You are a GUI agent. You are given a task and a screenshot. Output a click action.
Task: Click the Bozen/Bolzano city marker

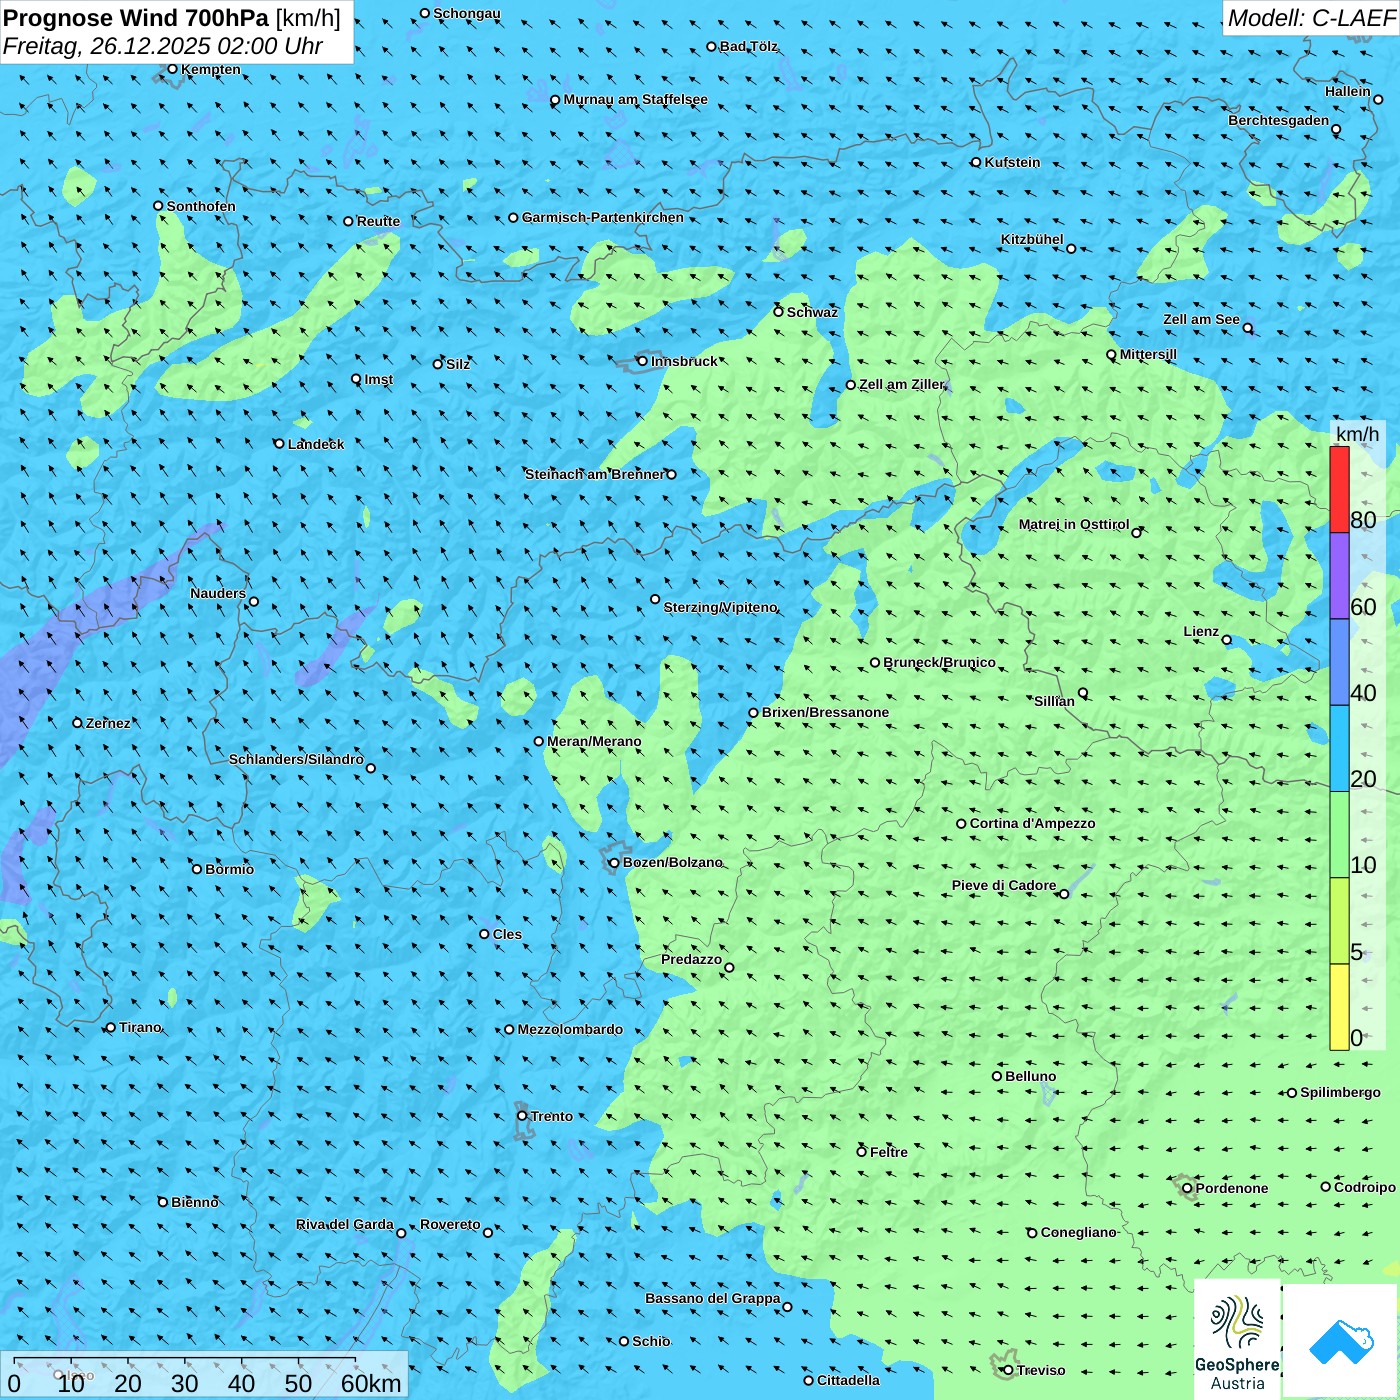(614, 863)
